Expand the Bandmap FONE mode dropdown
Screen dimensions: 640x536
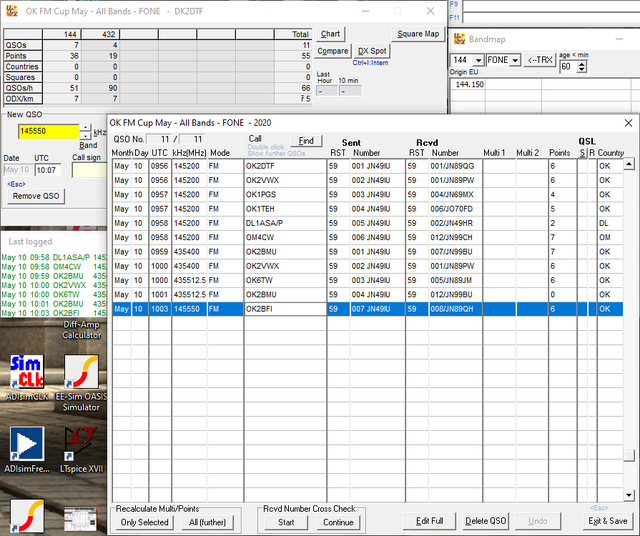(x=514, y=61)
